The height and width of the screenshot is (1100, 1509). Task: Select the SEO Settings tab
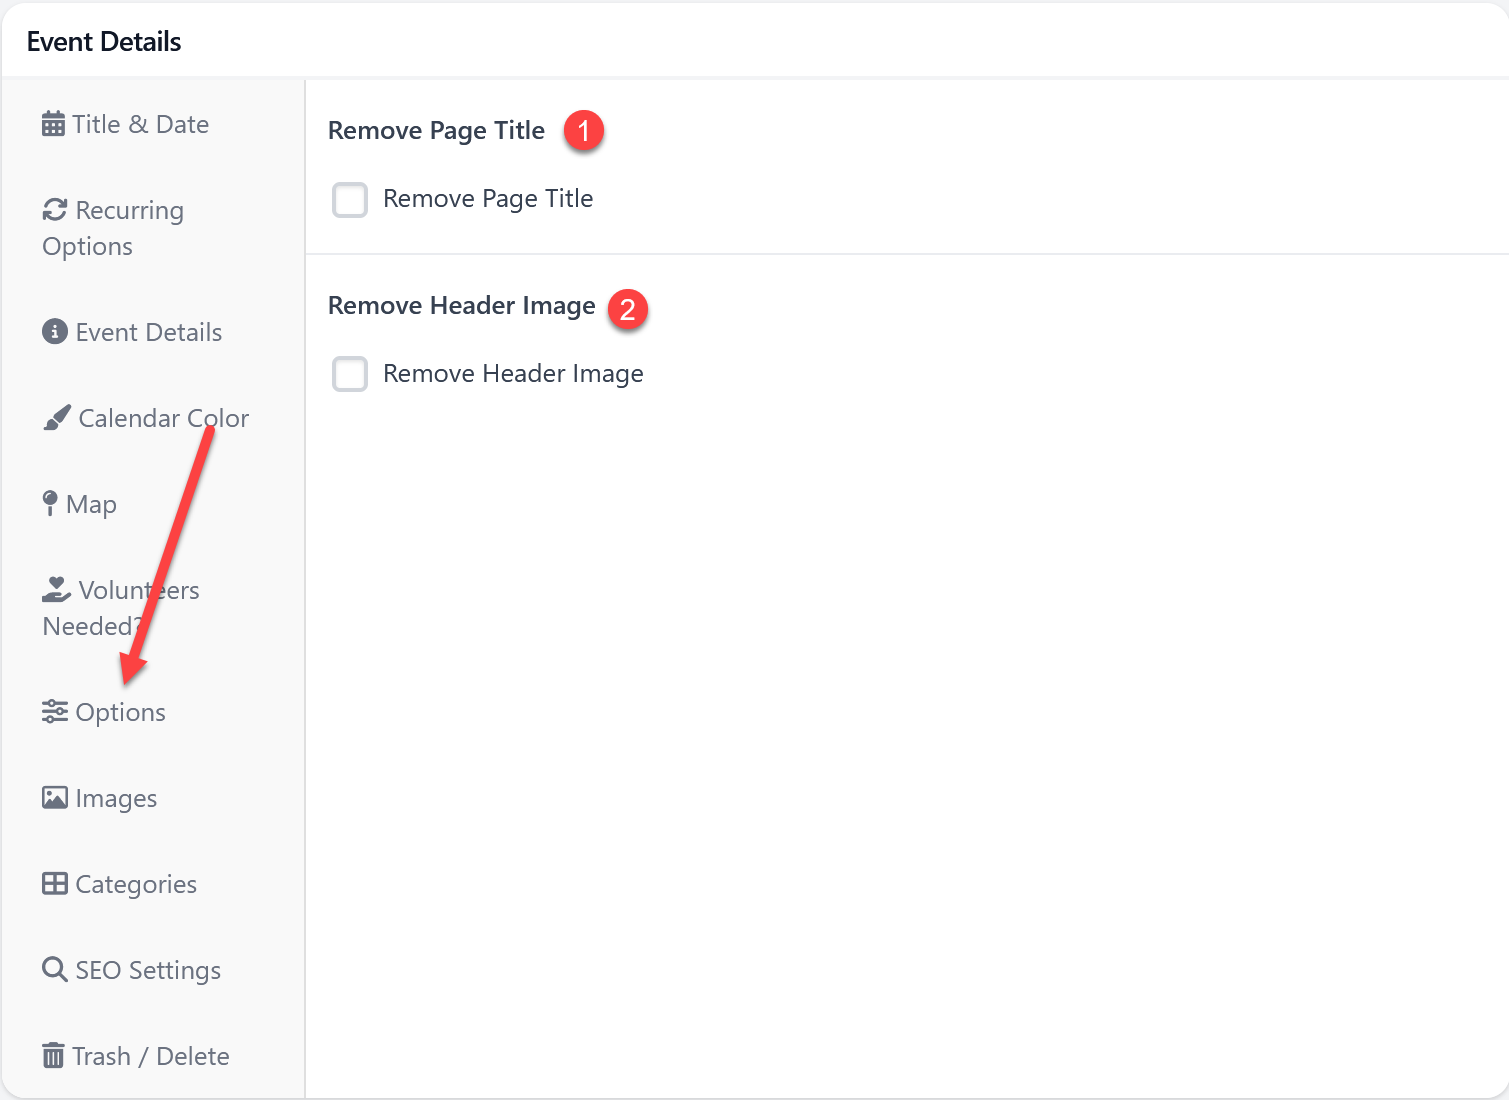tap(148, 970)
